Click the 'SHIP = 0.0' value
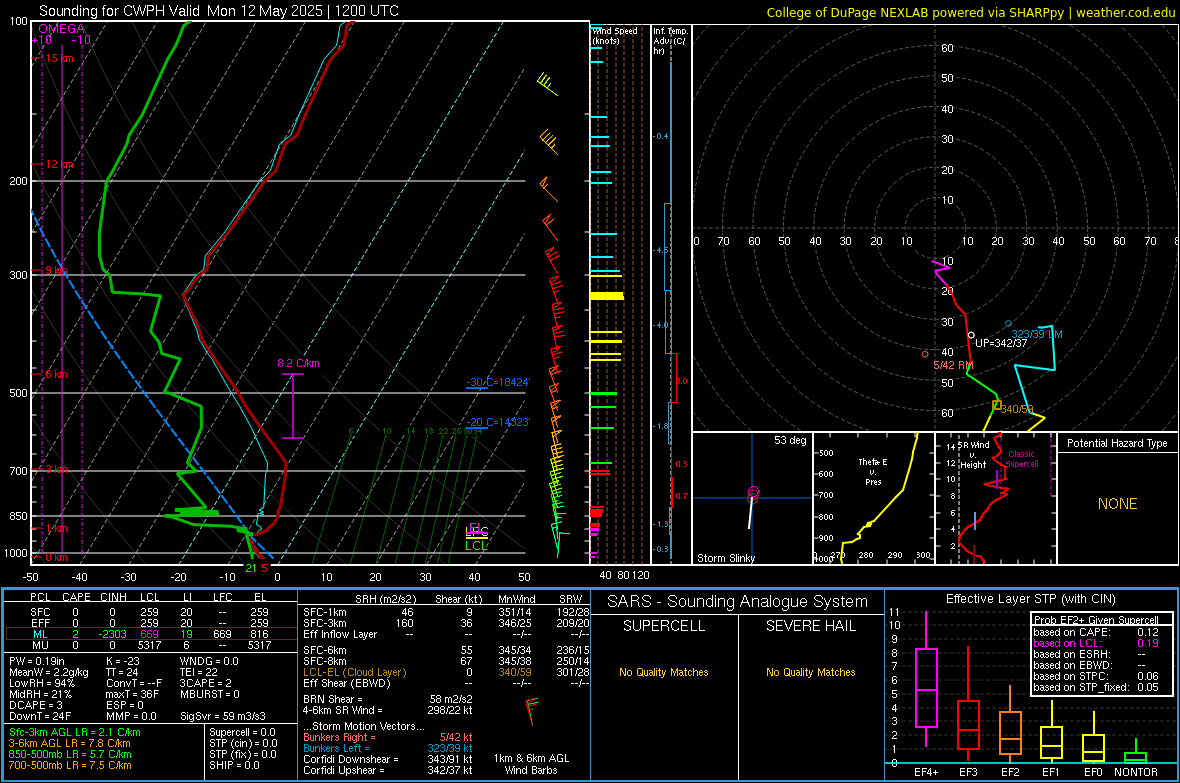 (234, 765)
